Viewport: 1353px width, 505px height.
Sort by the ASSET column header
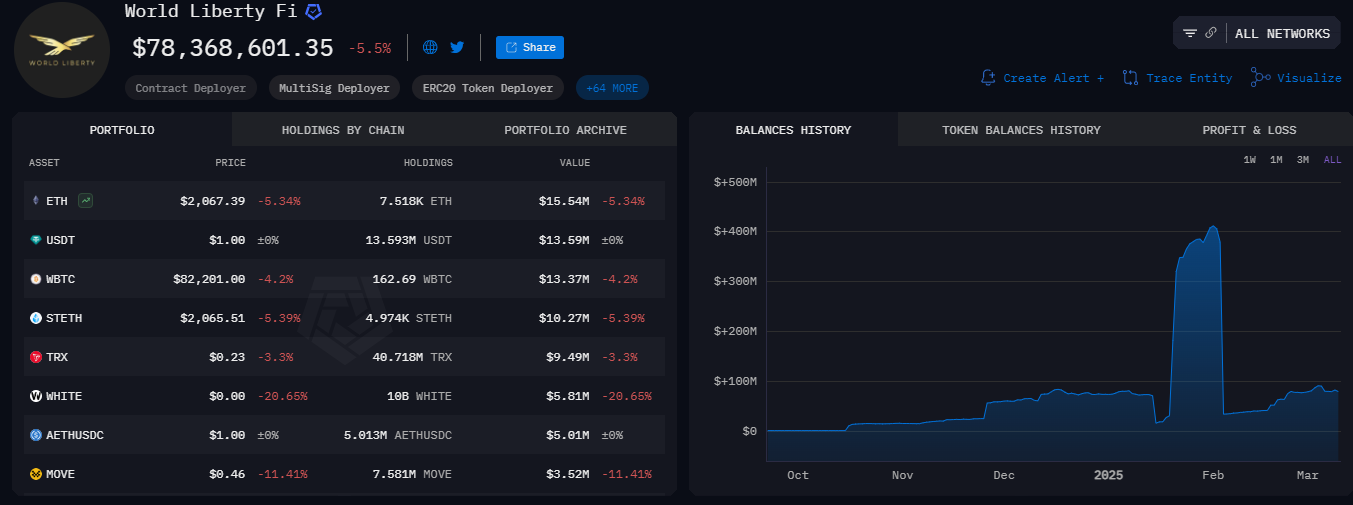coord(45,163)
